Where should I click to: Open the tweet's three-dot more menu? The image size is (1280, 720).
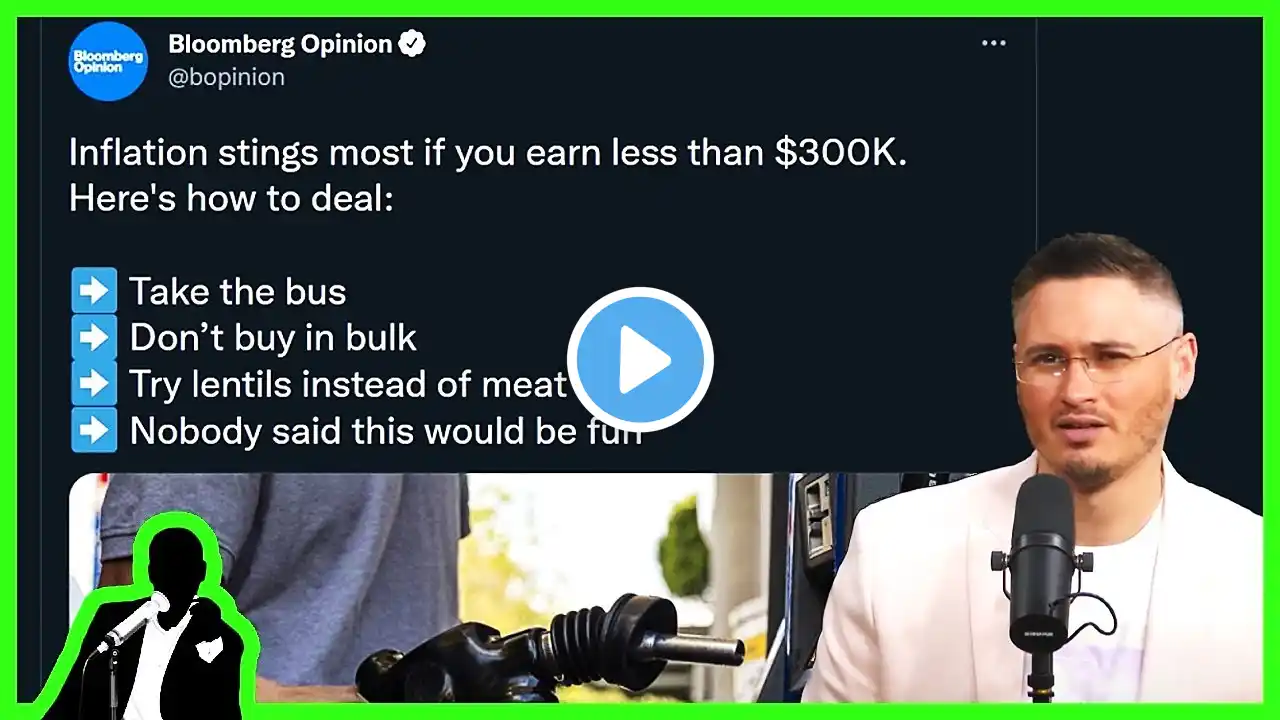tap(993, 43)
